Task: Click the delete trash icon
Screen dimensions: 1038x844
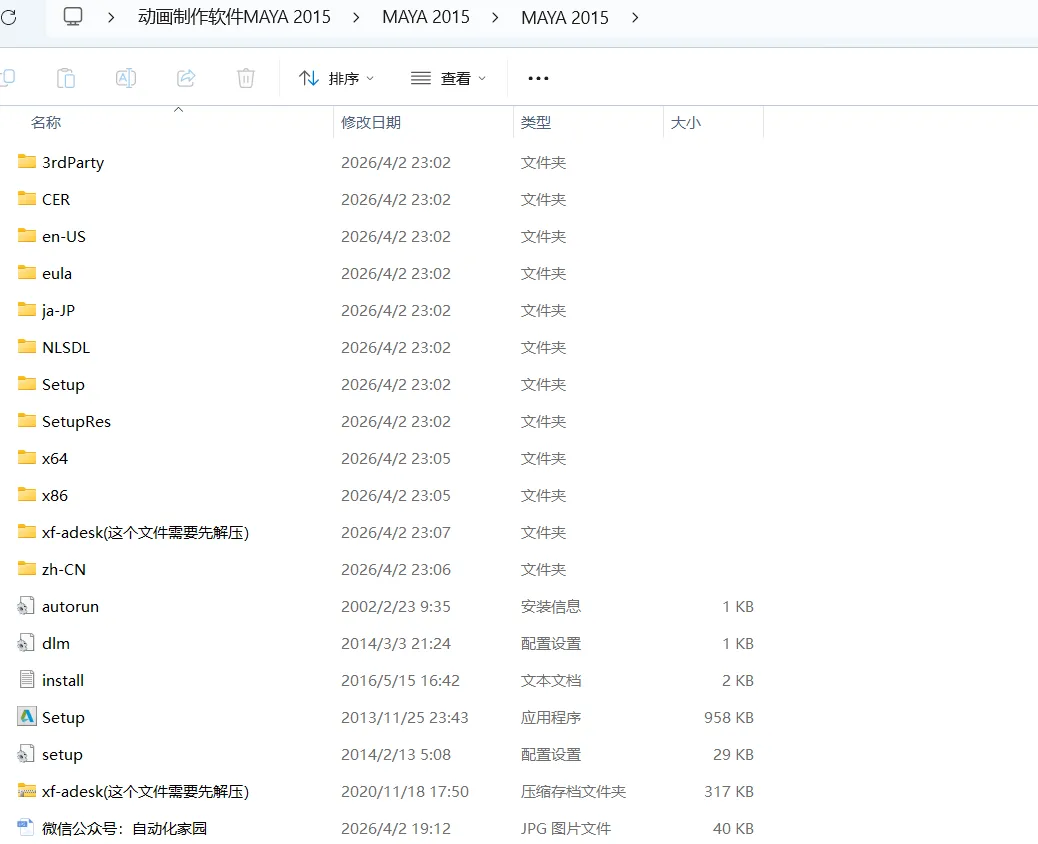Action: [246, 78]
